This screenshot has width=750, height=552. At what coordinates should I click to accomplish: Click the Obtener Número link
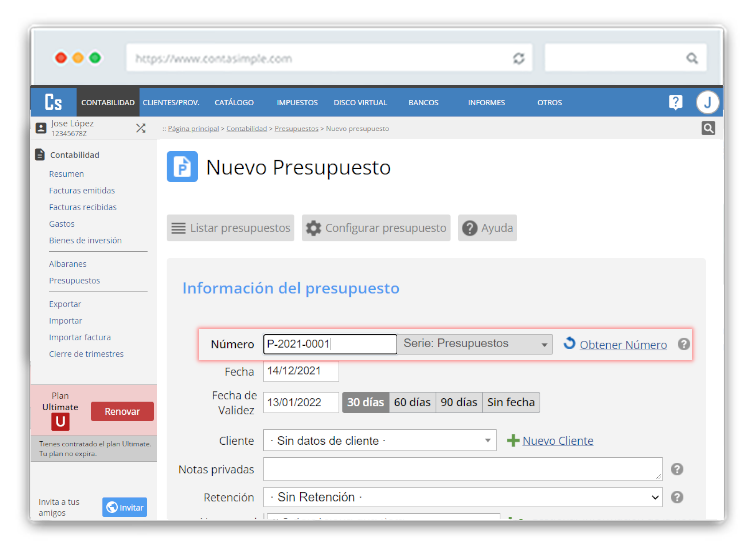coord(623,345)
